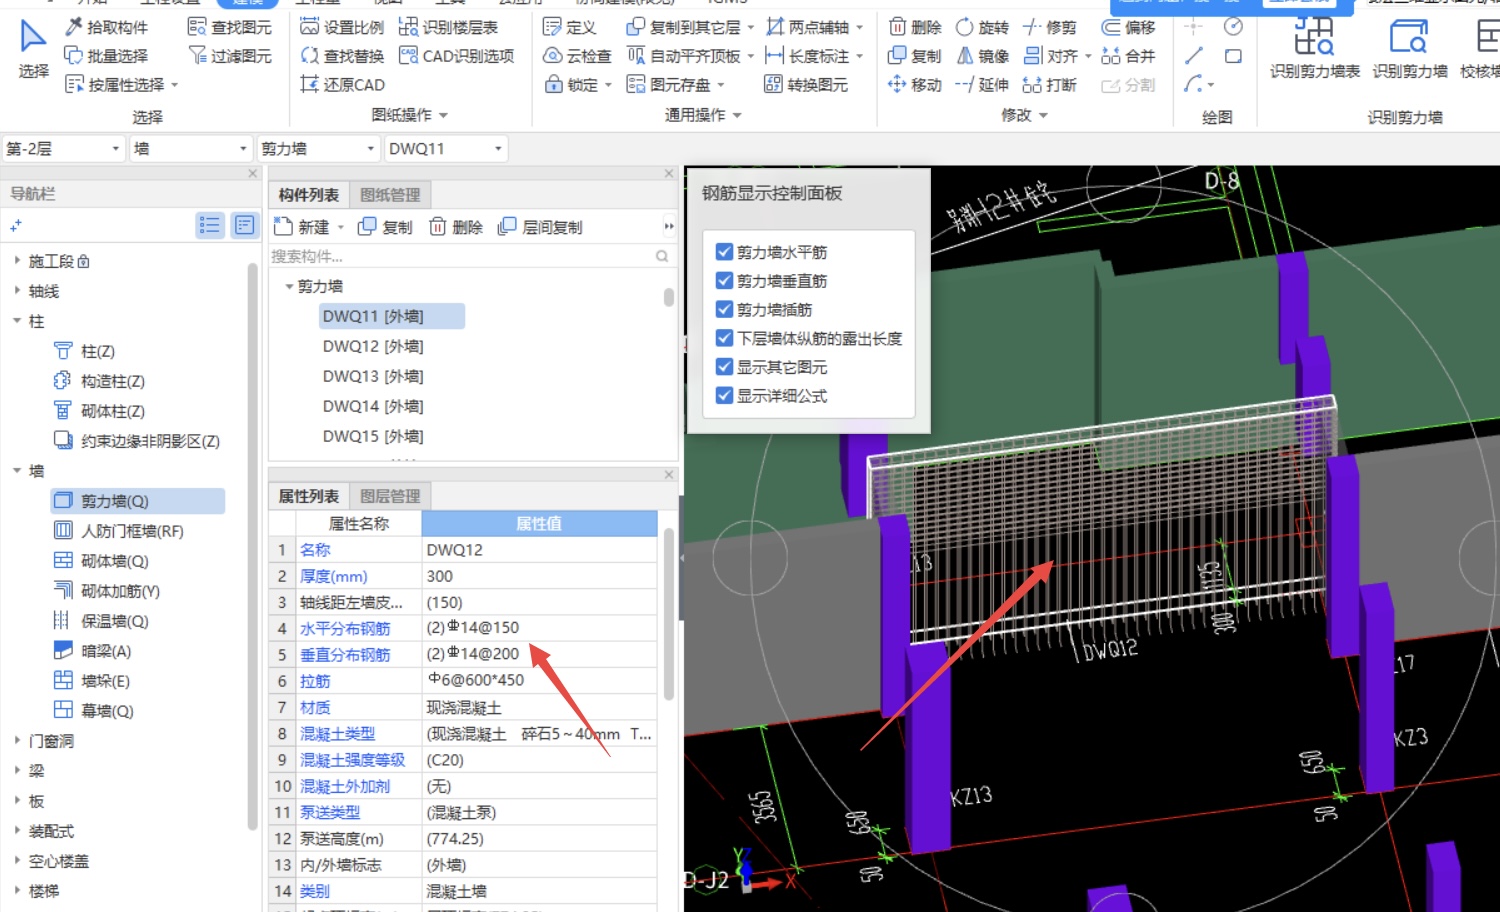Click 复制 in component list toolbar
This screenshot has width=1500, height=912.
[385, 227]
